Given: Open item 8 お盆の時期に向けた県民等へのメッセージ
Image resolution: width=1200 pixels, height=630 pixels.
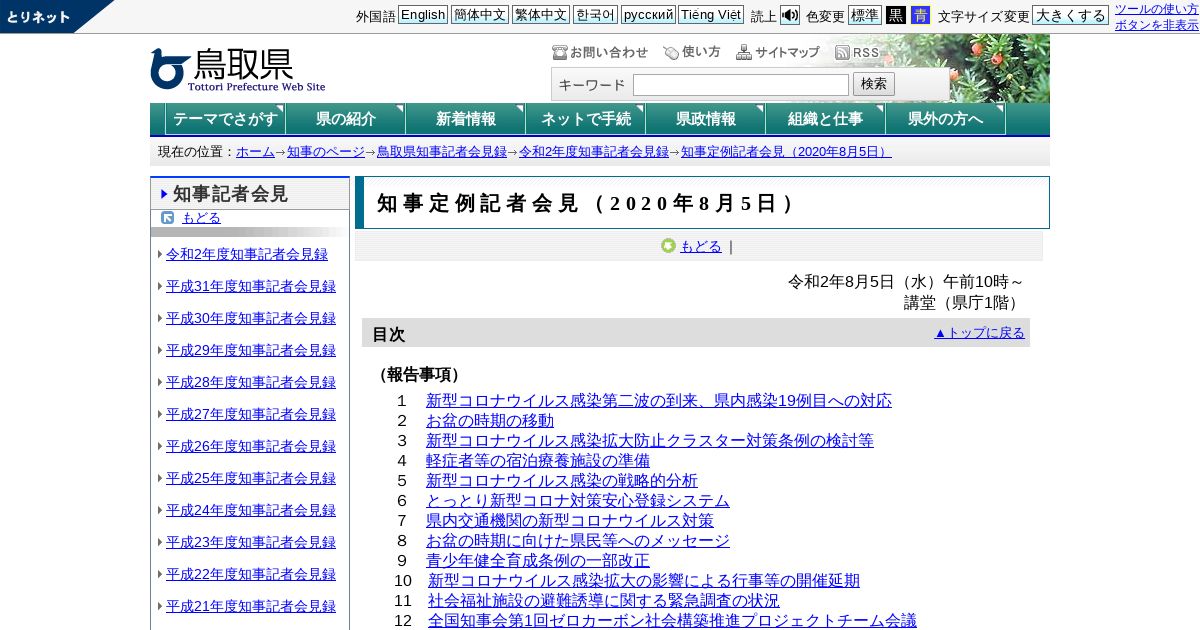Looking at the screenshot, I should click(x=578, y=541).
